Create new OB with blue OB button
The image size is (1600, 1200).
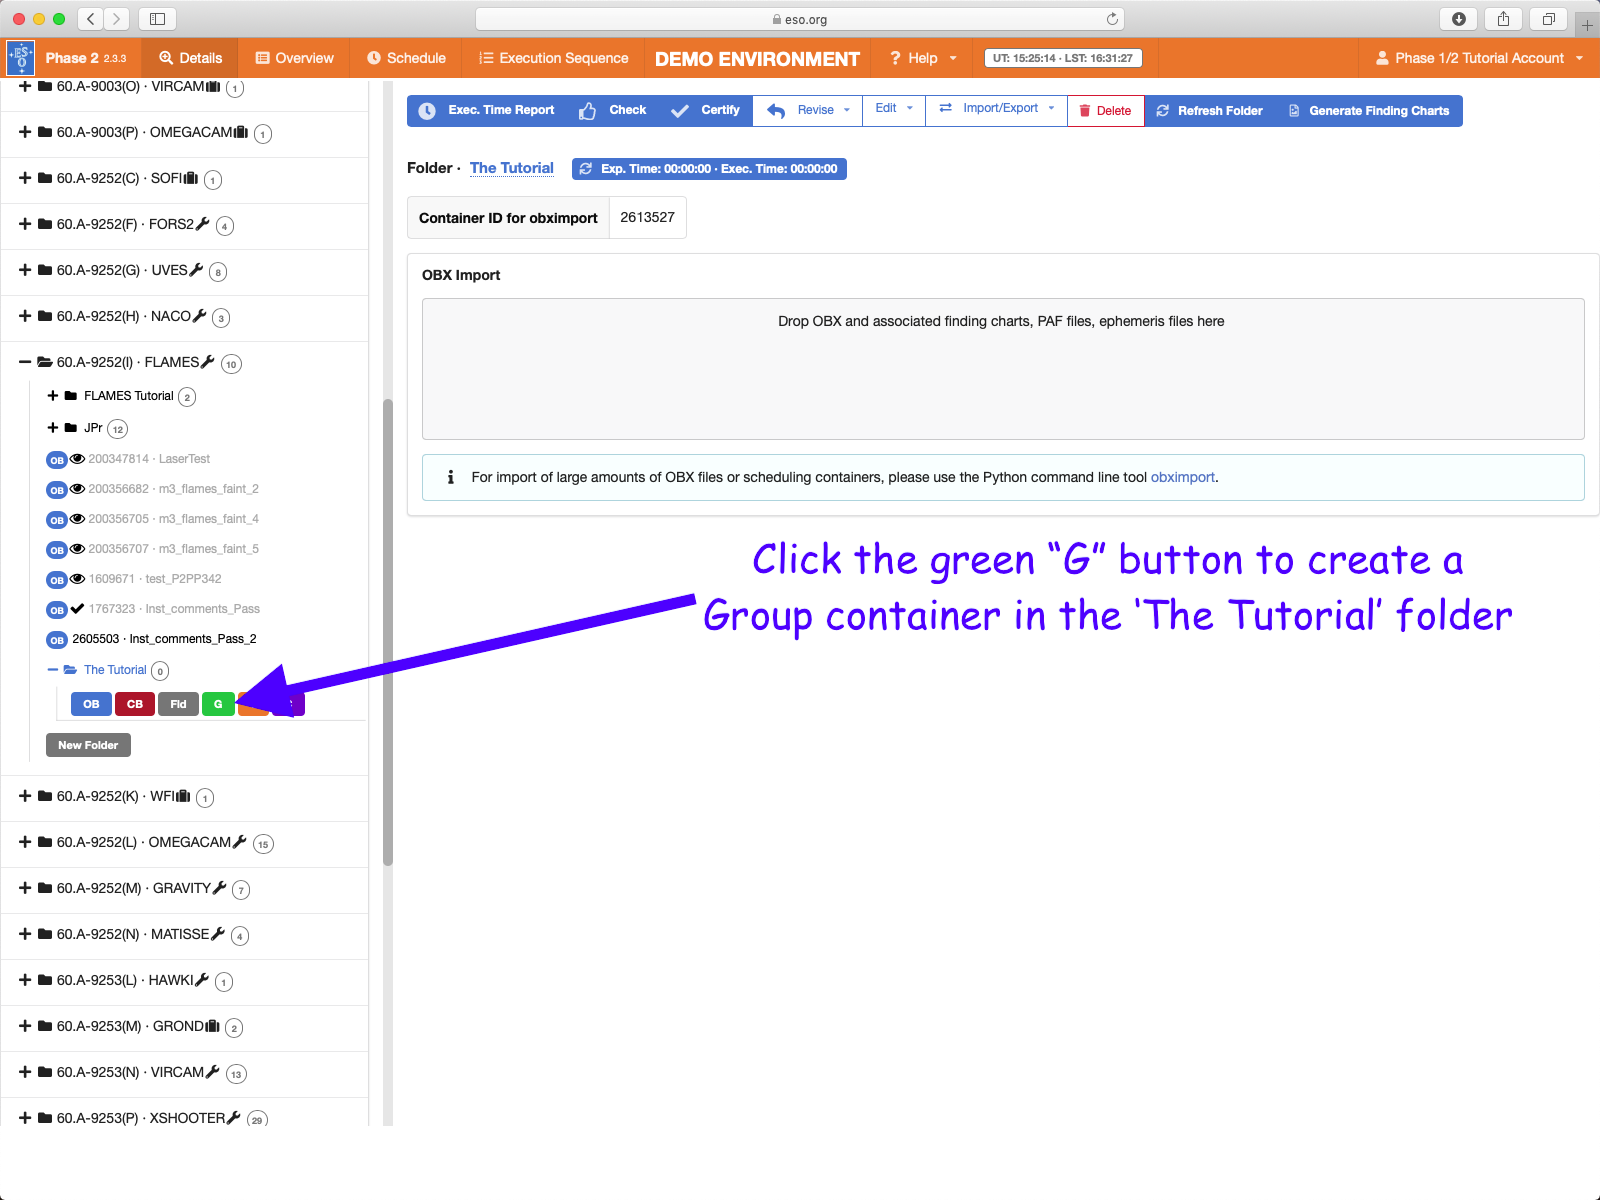click(91, 704)
